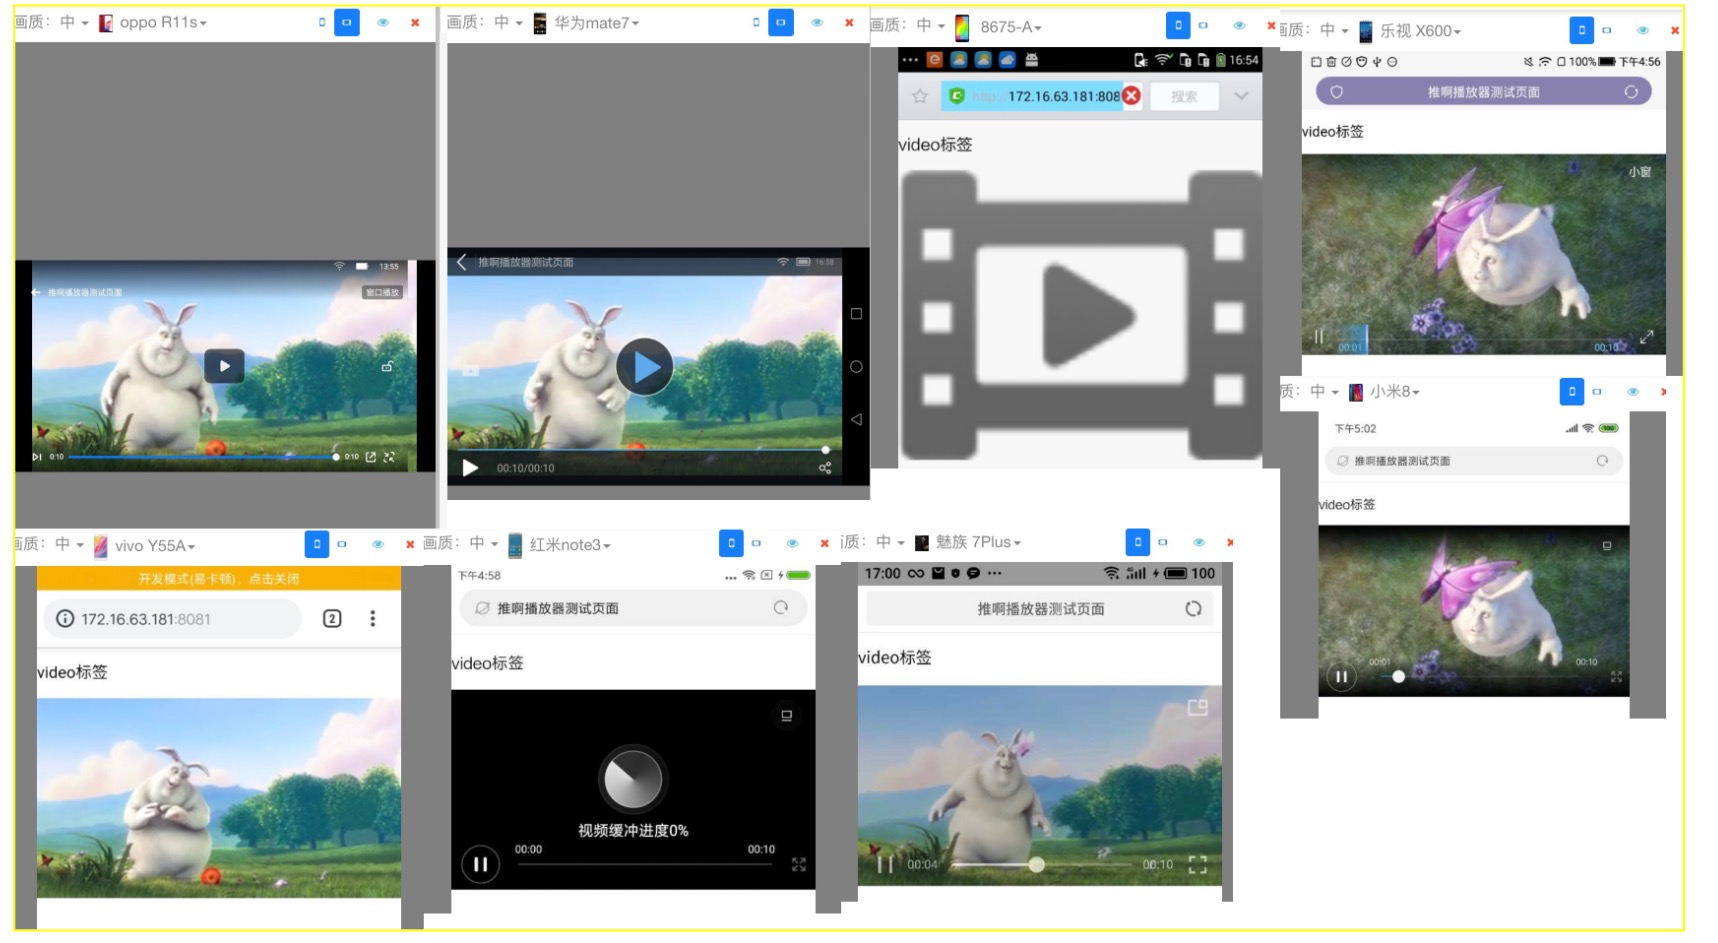
Task: Switch oppo R11s to portrait orientation
Action: coord(322,22)
